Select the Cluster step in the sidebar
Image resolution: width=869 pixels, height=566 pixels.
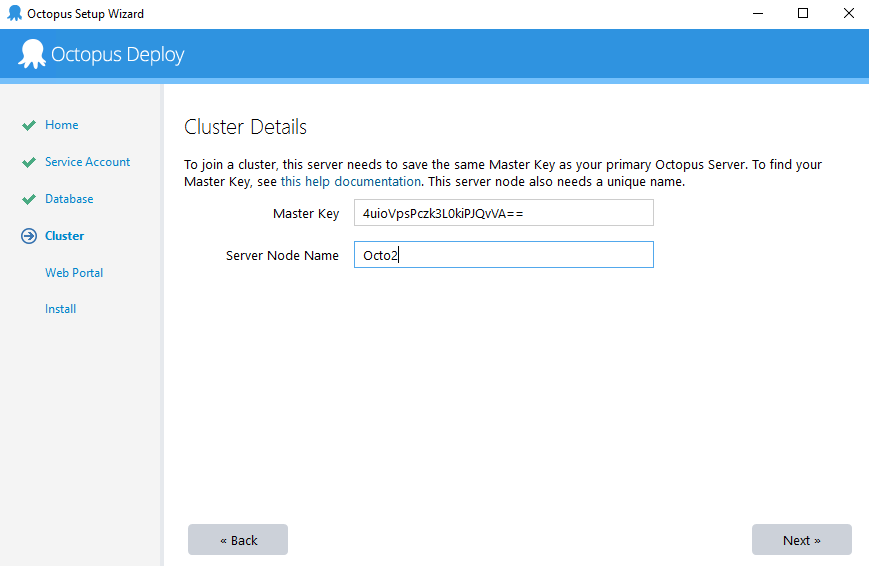64,236
